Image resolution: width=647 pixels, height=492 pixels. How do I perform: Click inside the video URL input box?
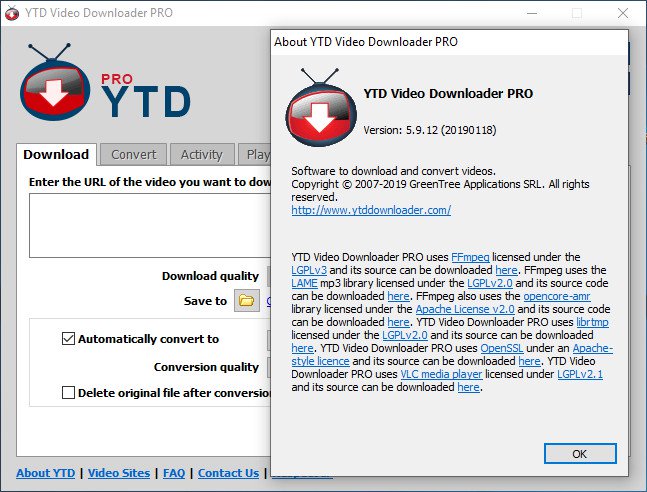[150, 225]
